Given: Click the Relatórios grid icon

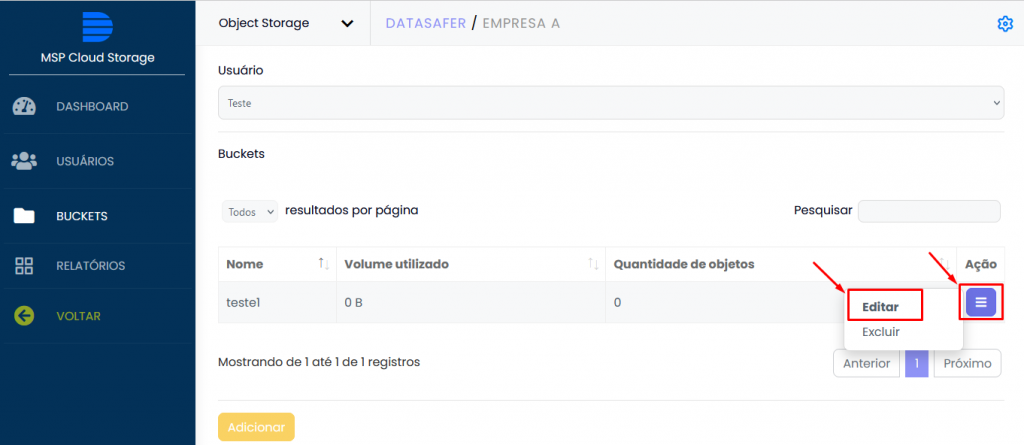Looking at the screenshot, I should pos(24,266).
